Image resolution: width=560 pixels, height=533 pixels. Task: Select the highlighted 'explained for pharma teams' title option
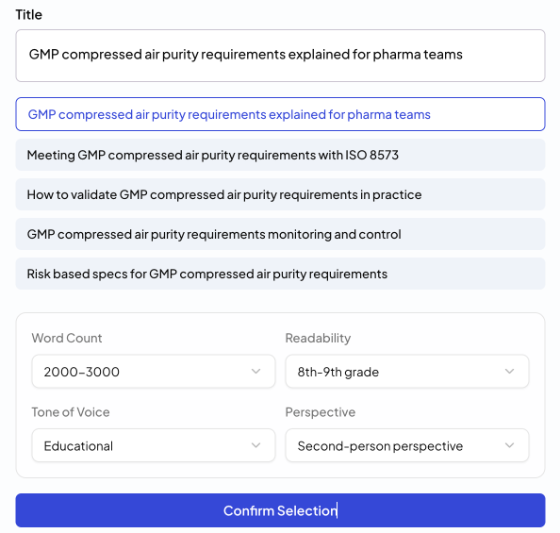click(280, 114)
